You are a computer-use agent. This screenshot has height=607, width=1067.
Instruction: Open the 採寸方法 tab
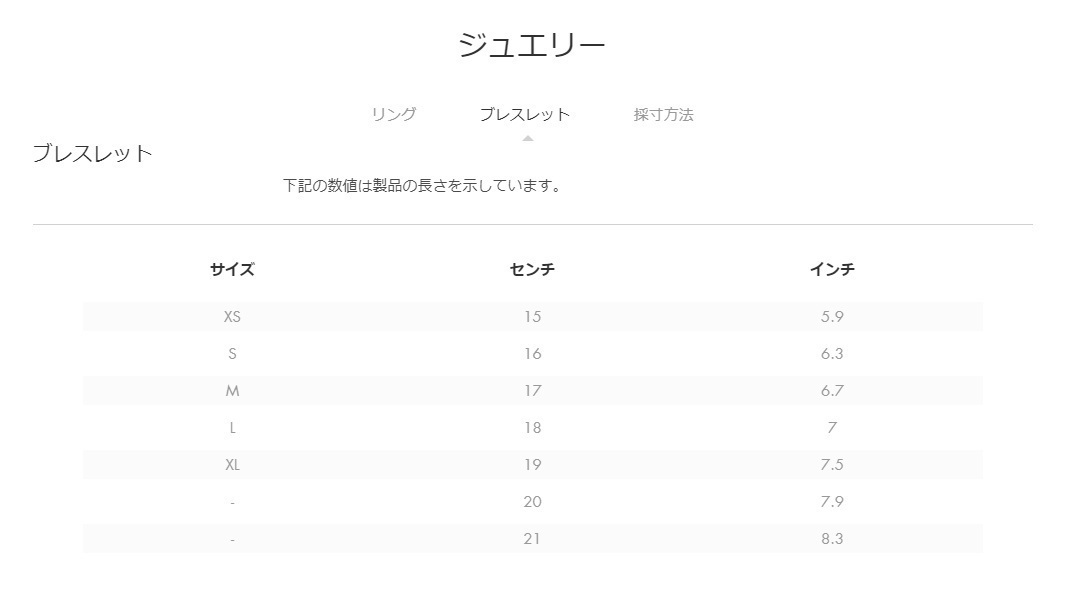[663, 114]
